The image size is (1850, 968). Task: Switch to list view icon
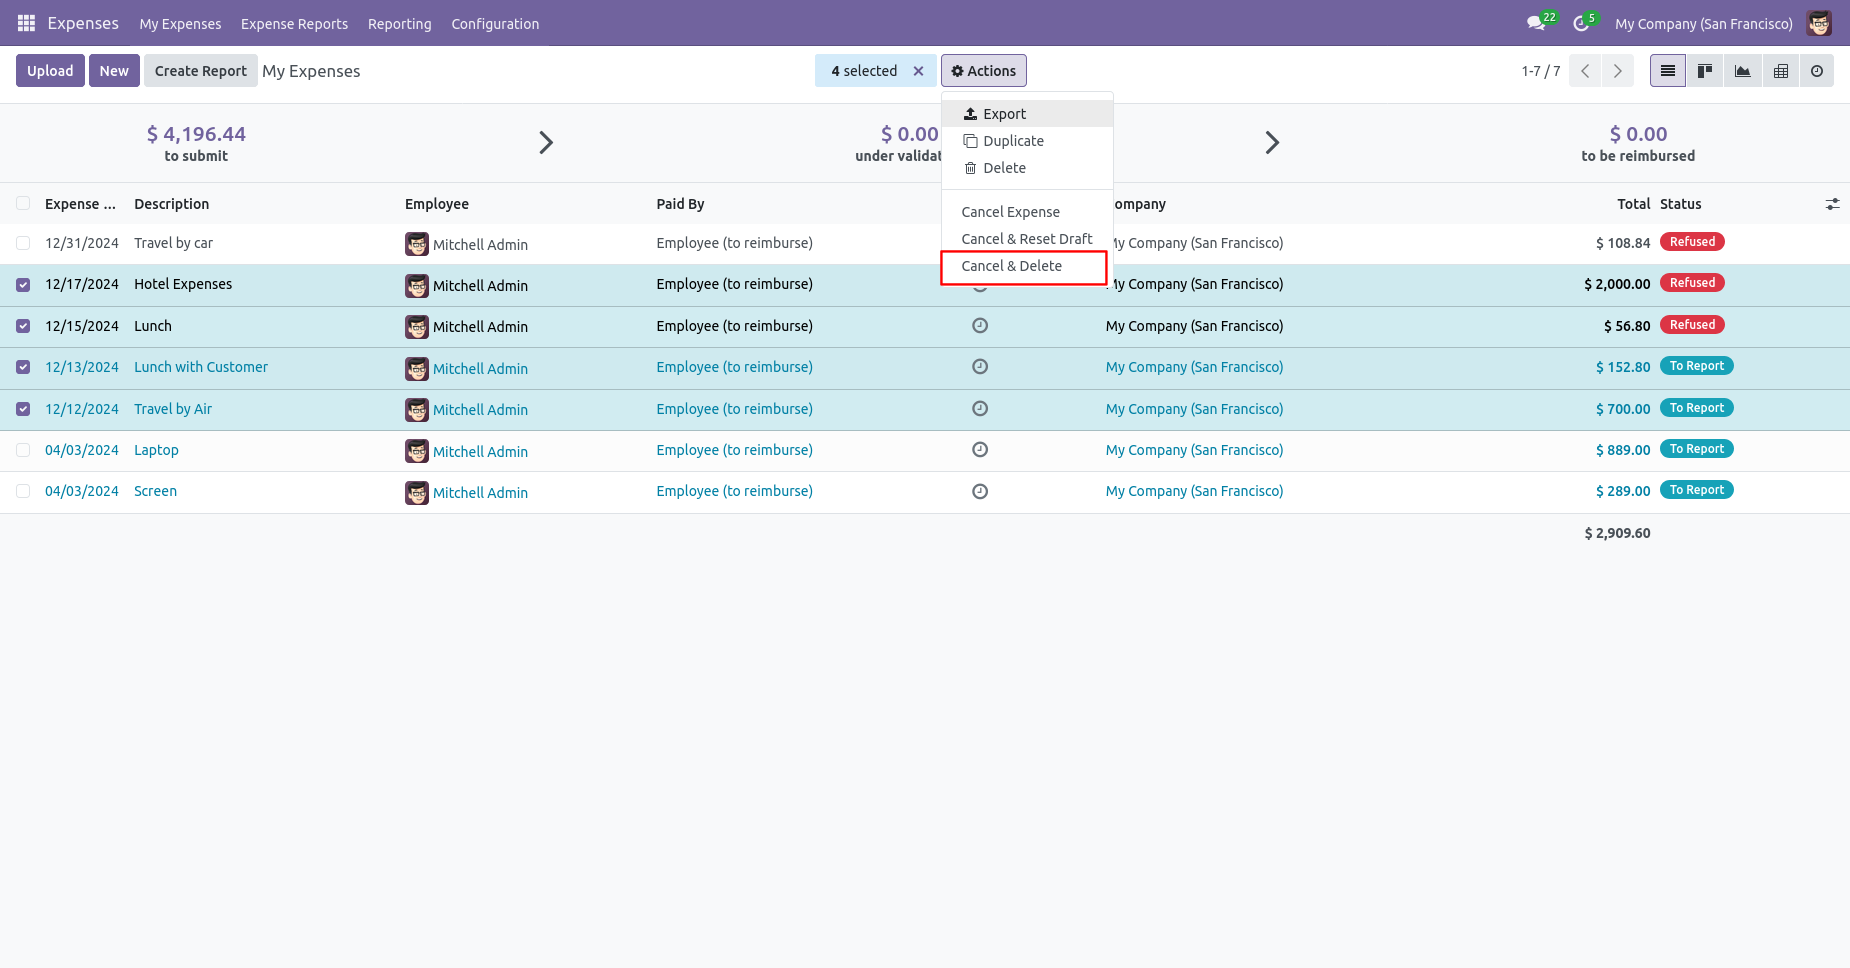1668,71
